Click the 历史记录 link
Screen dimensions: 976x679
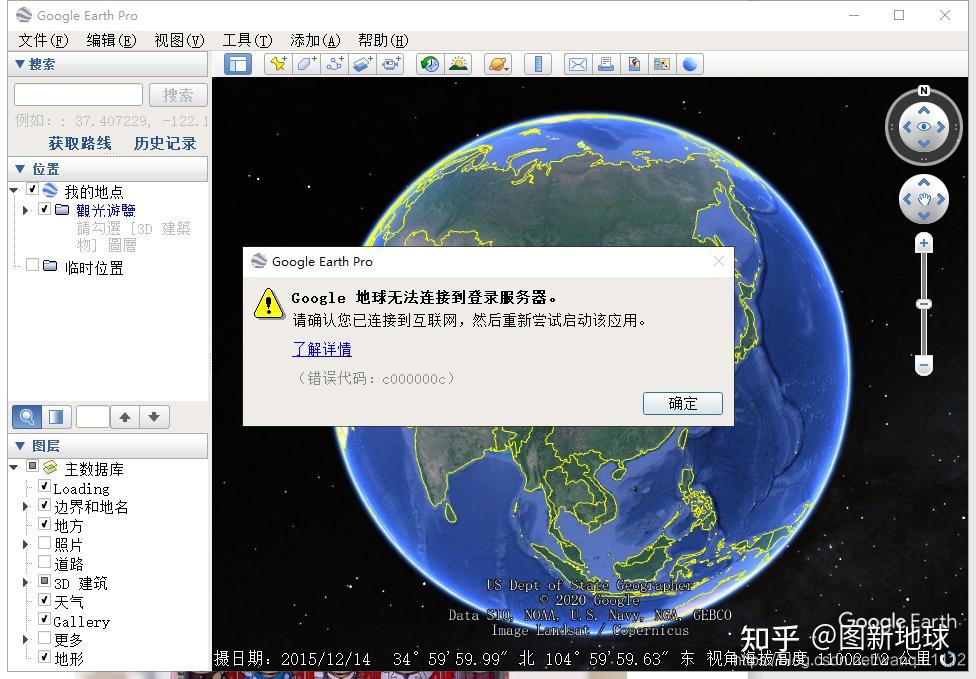tap(165, 143)
